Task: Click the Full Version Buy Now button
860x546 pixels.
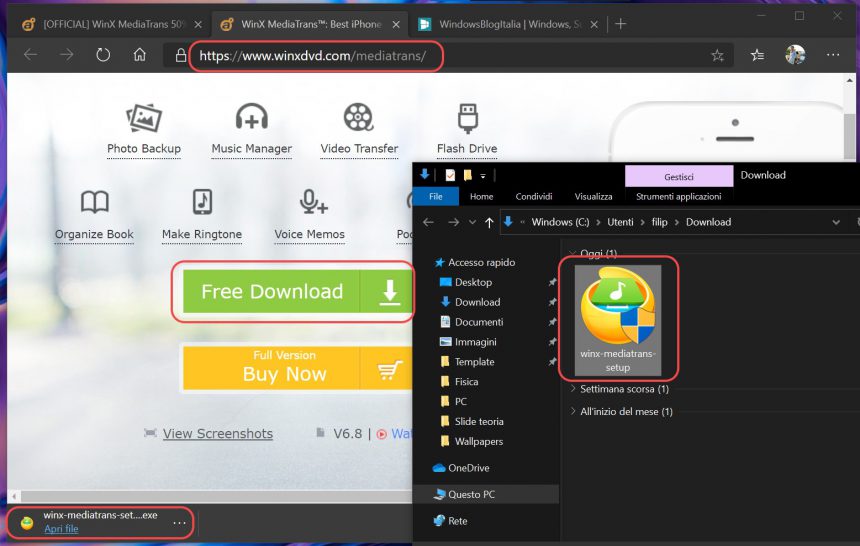Action: 298,368
